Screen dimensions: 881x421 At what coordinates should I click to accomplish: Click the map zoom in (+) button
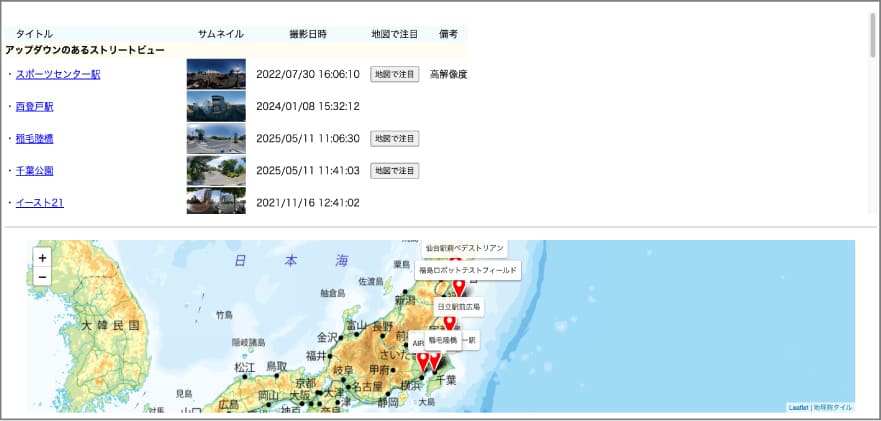click(42, 258)
